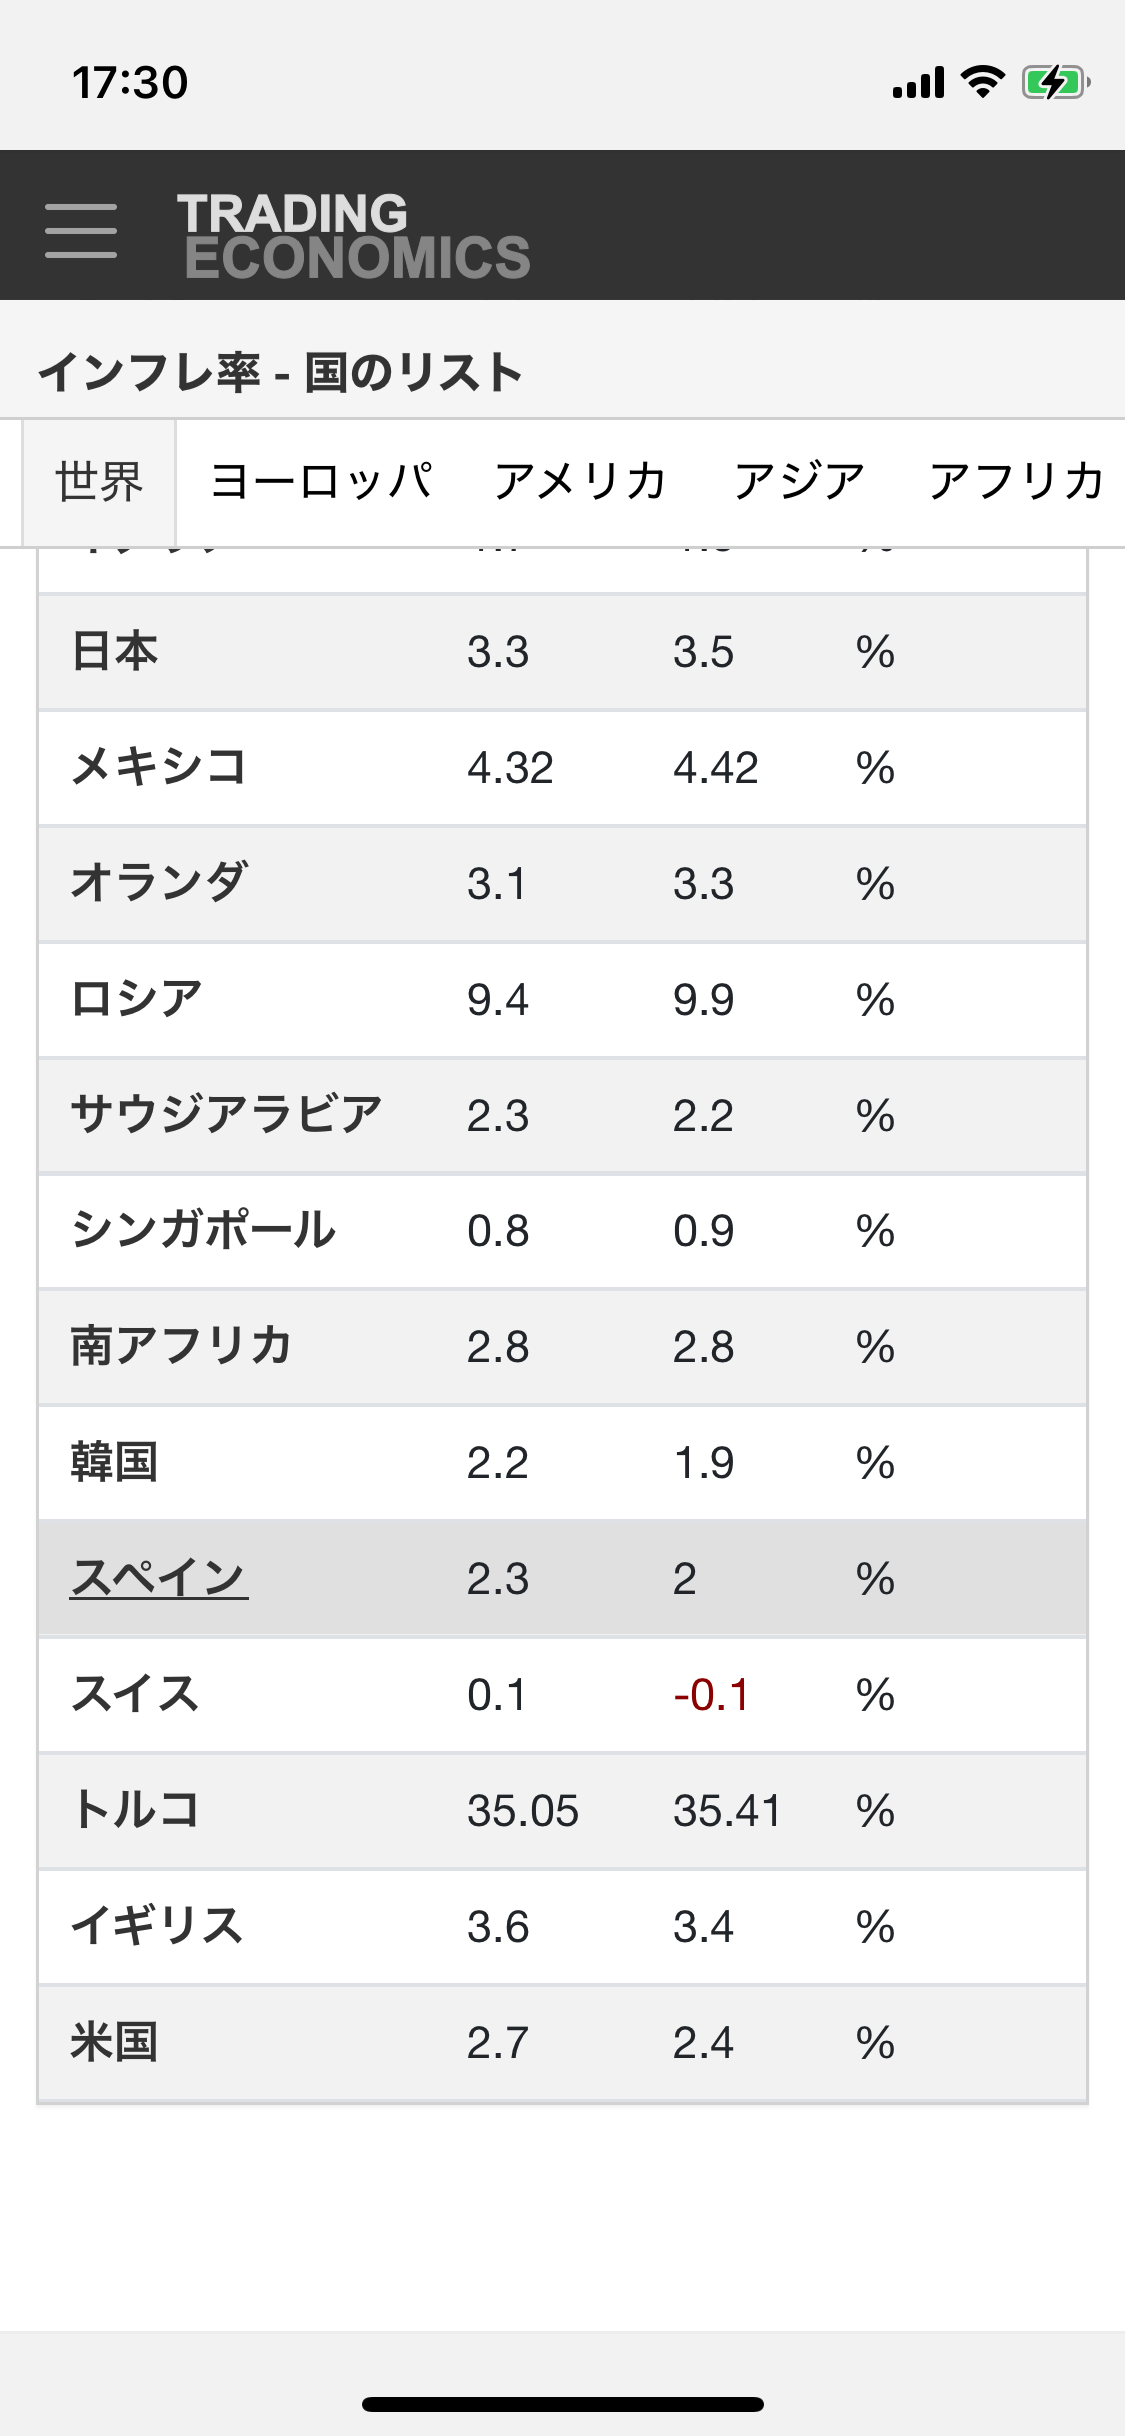Open the 日本 inflation row

562,652
